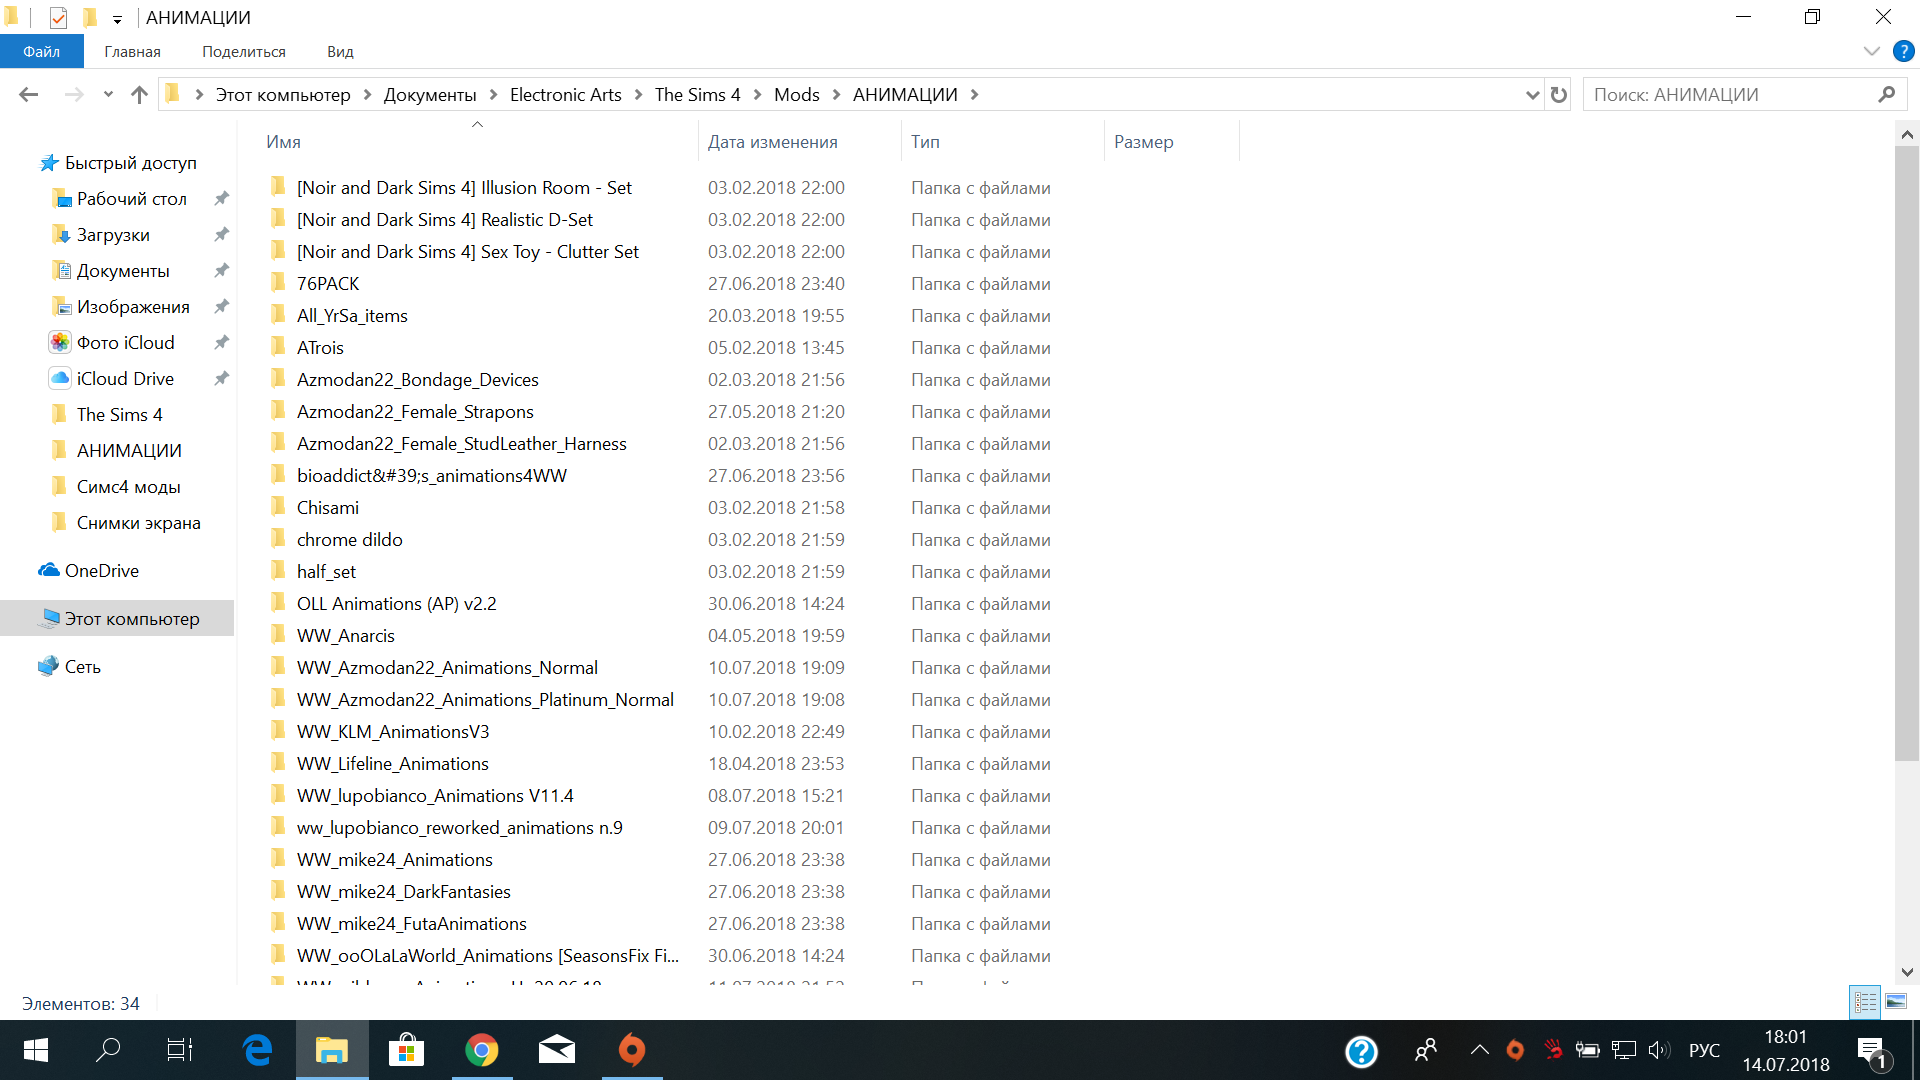Go up one folder level
1920x1080 pixels.
click(139, 94)
